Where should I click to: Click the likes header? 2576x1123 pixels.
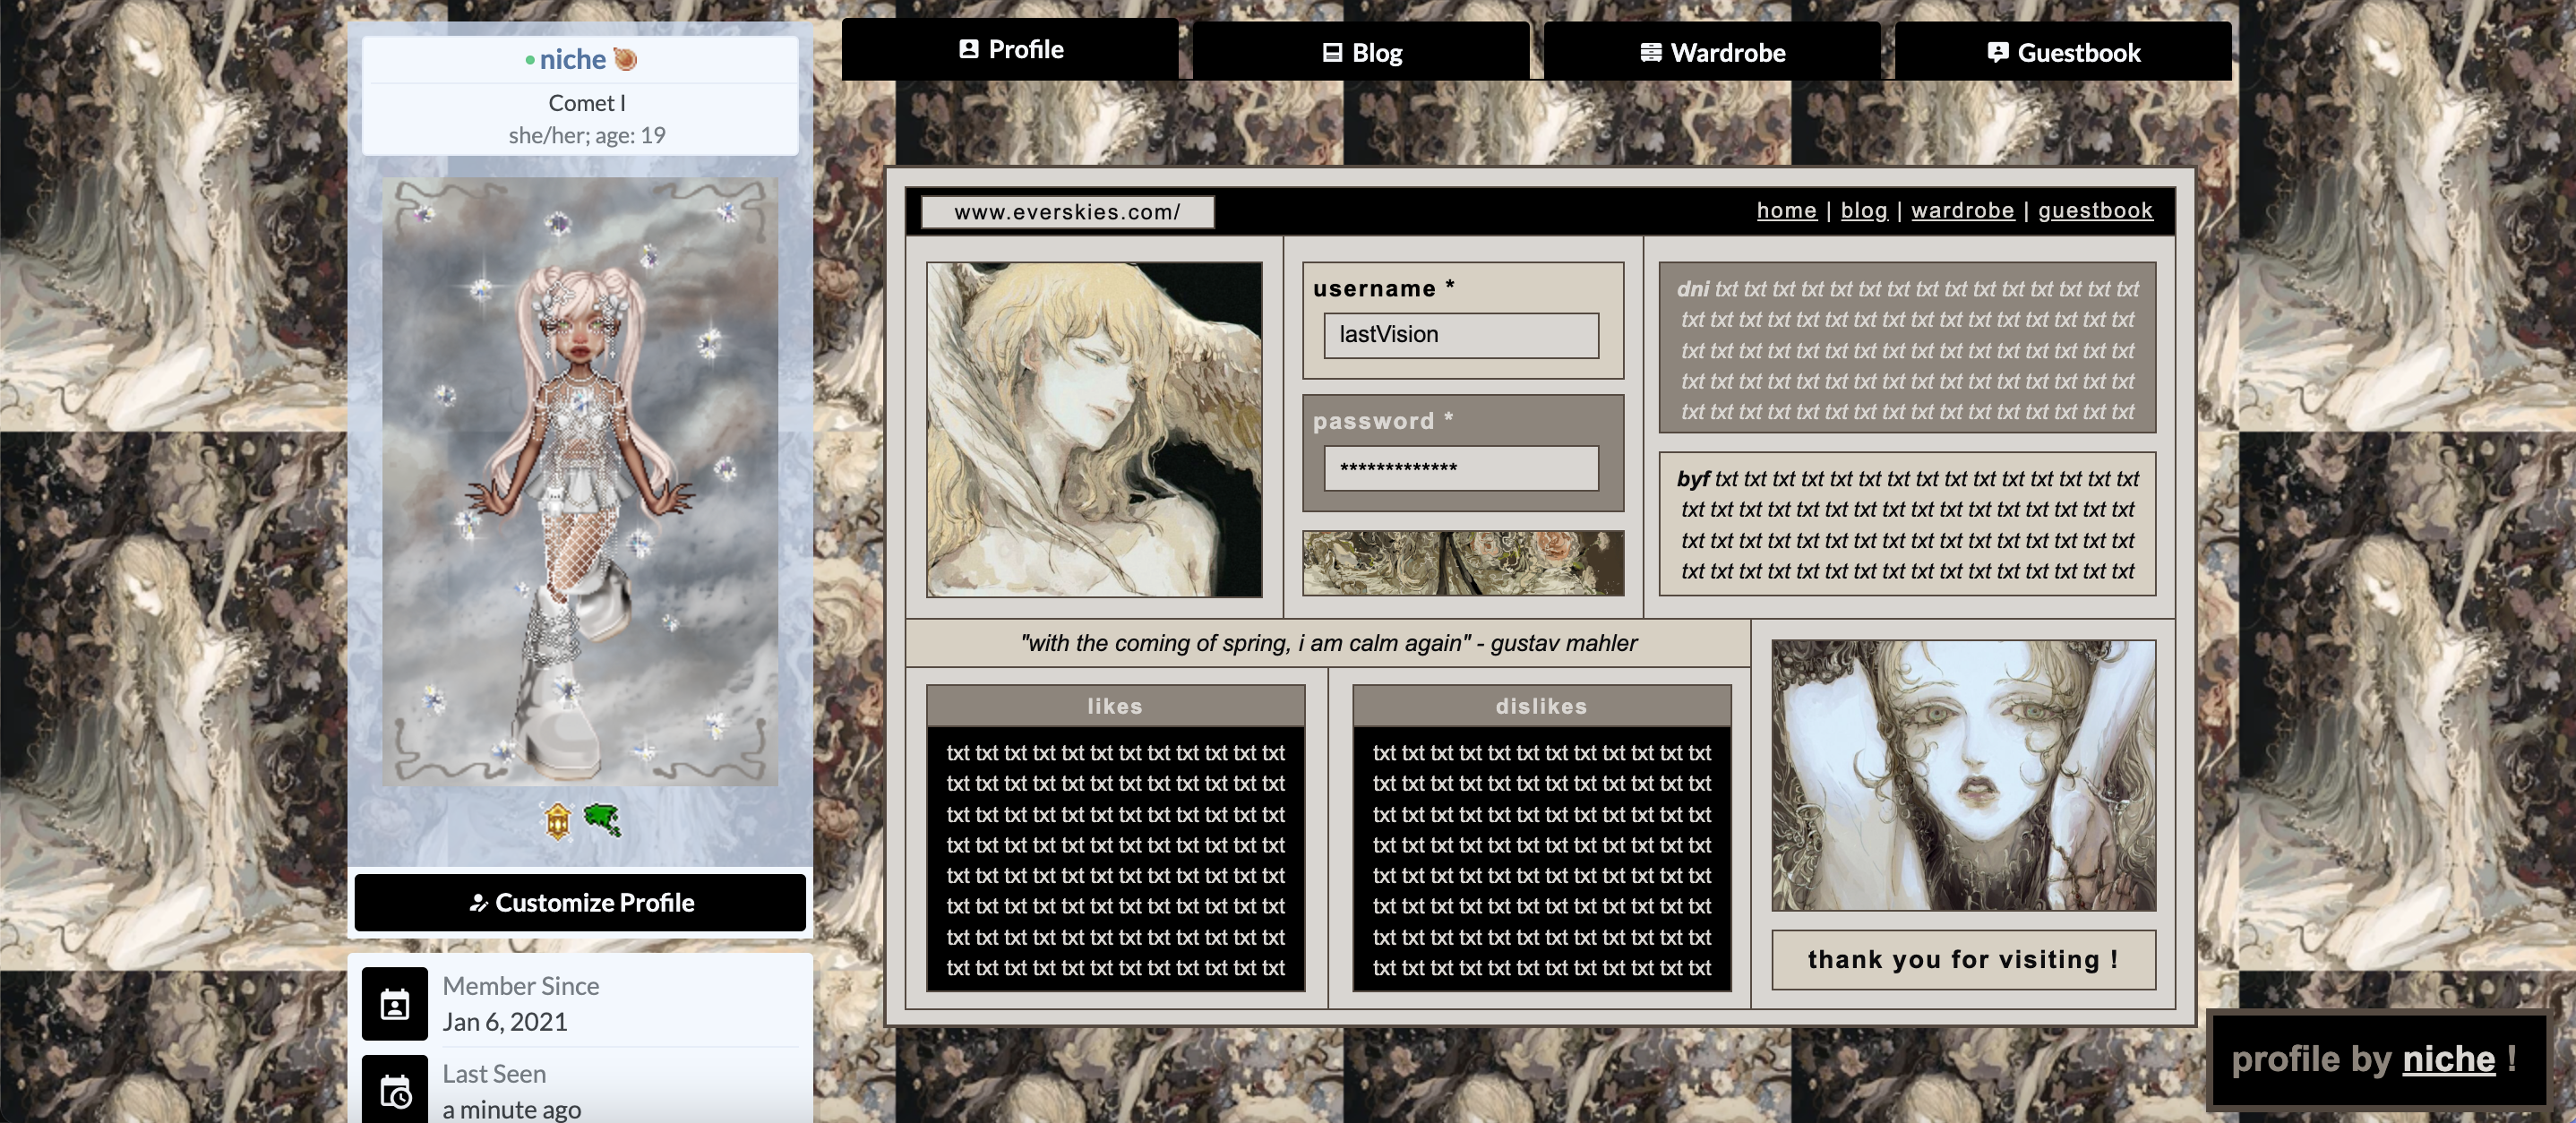point(1115,706)
